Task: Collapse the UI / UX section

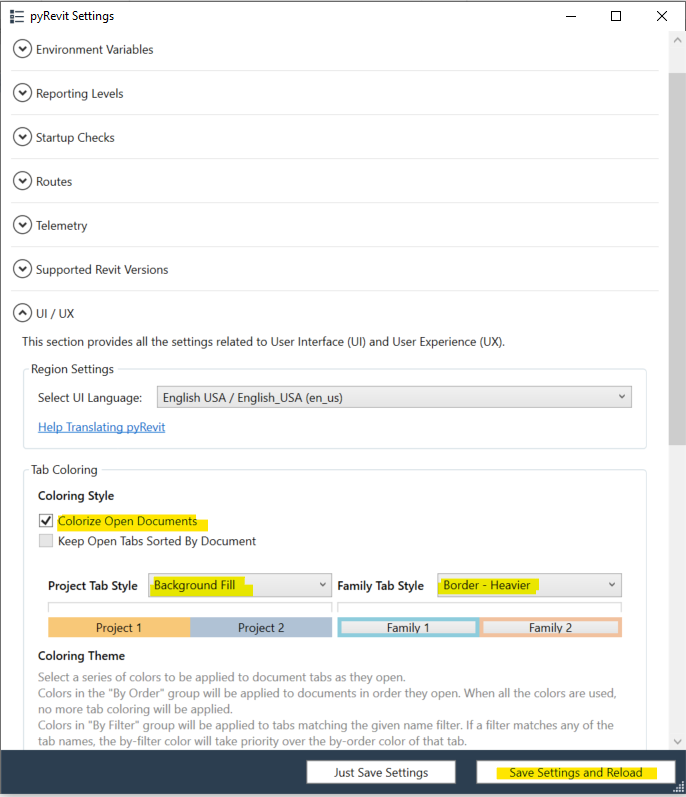Action: [x=22, y=313]
